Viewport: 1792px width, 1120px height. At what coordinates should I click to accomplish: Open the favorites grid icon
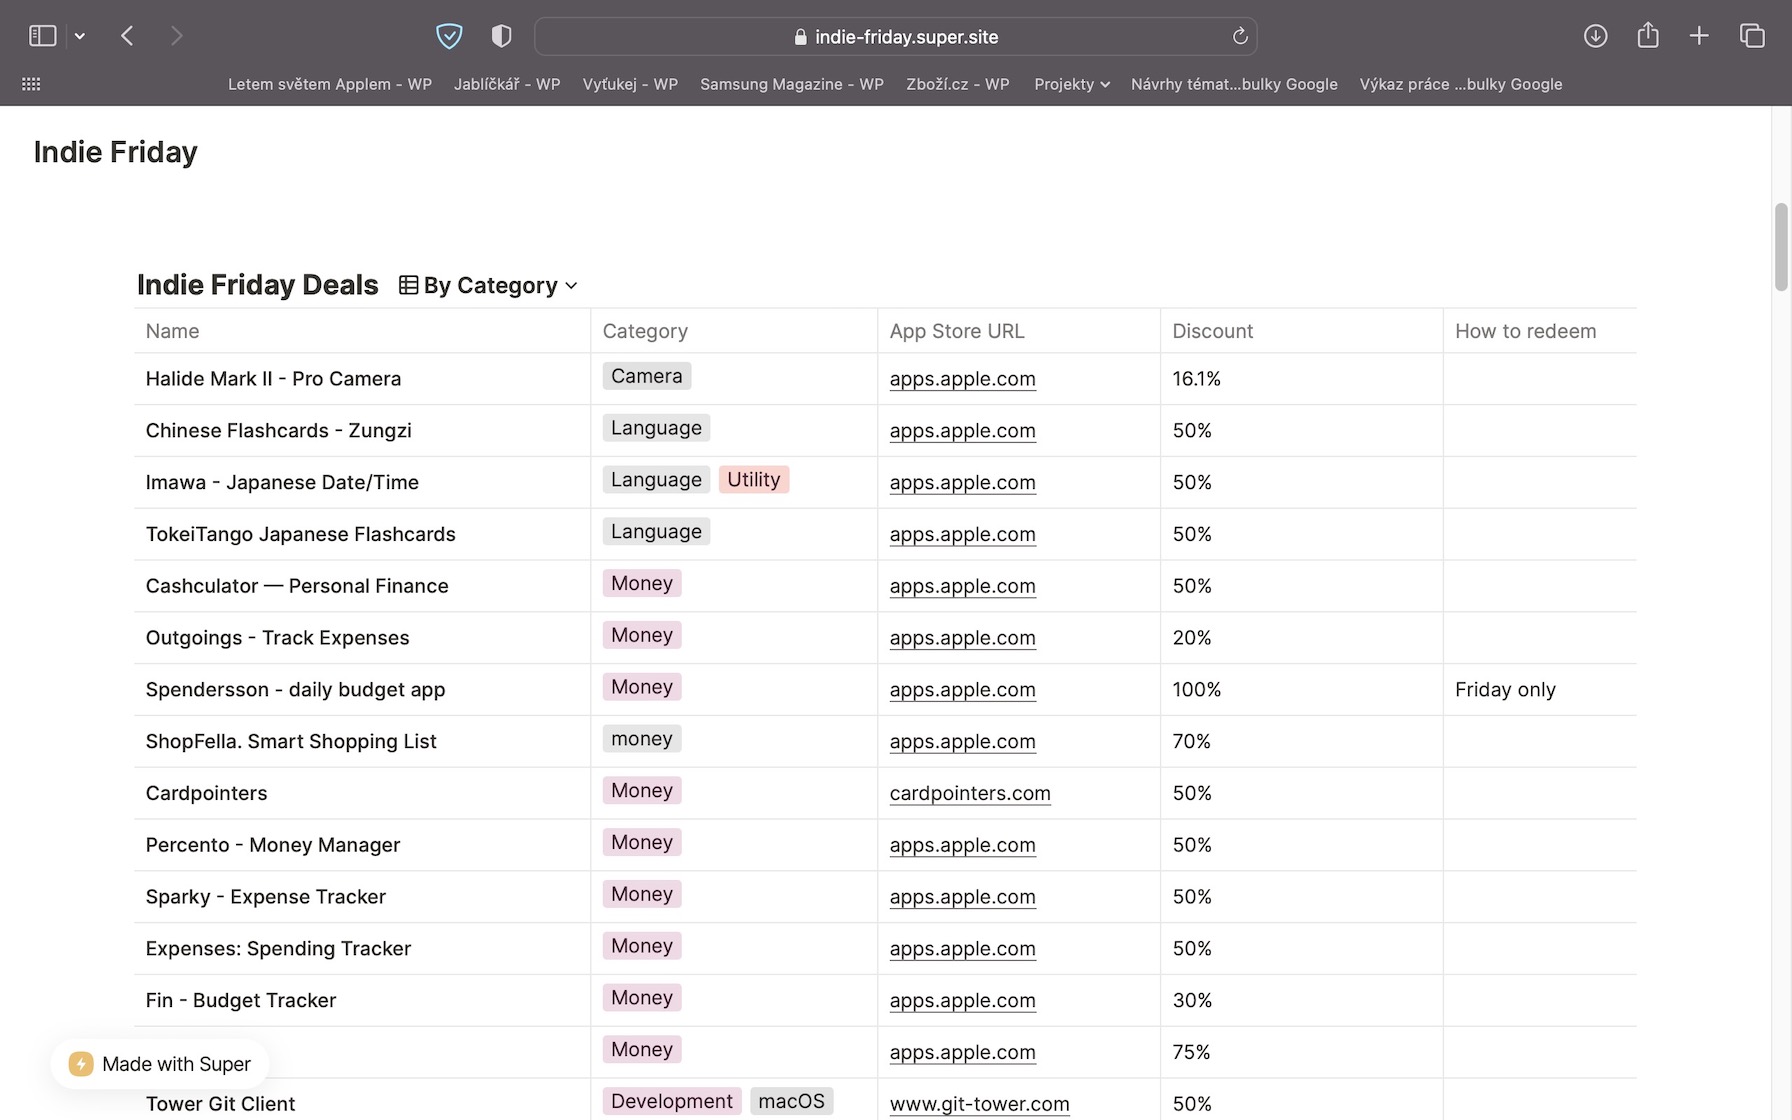pos(31,84)
